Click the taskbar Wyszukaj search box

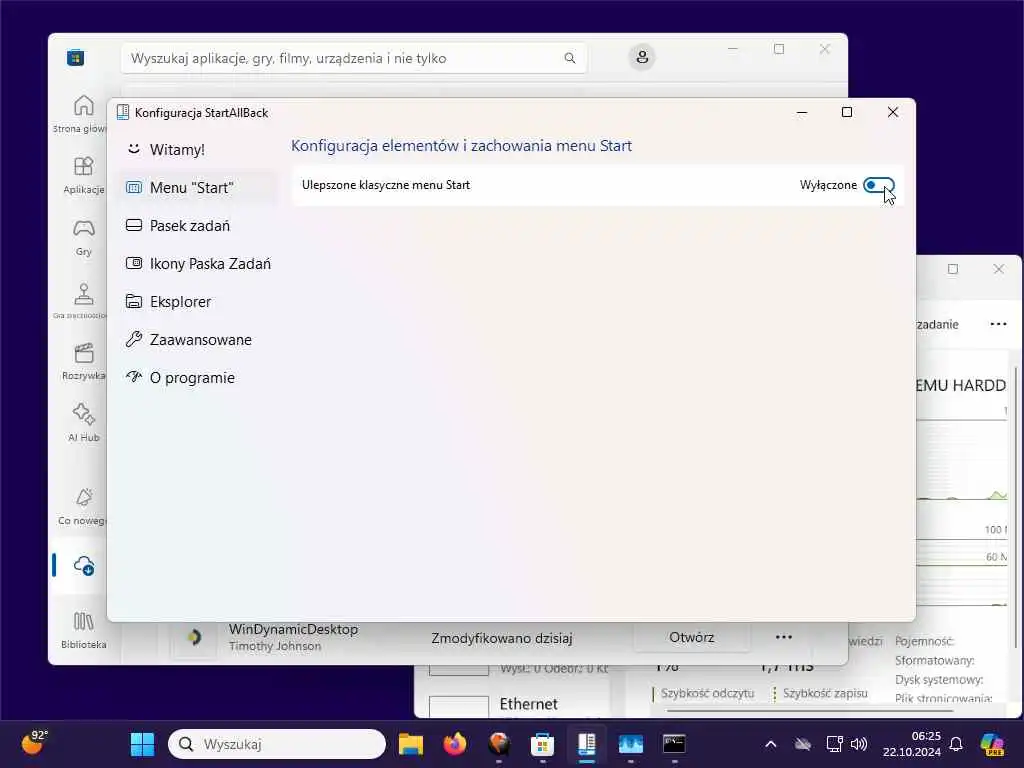coord(277,744)
